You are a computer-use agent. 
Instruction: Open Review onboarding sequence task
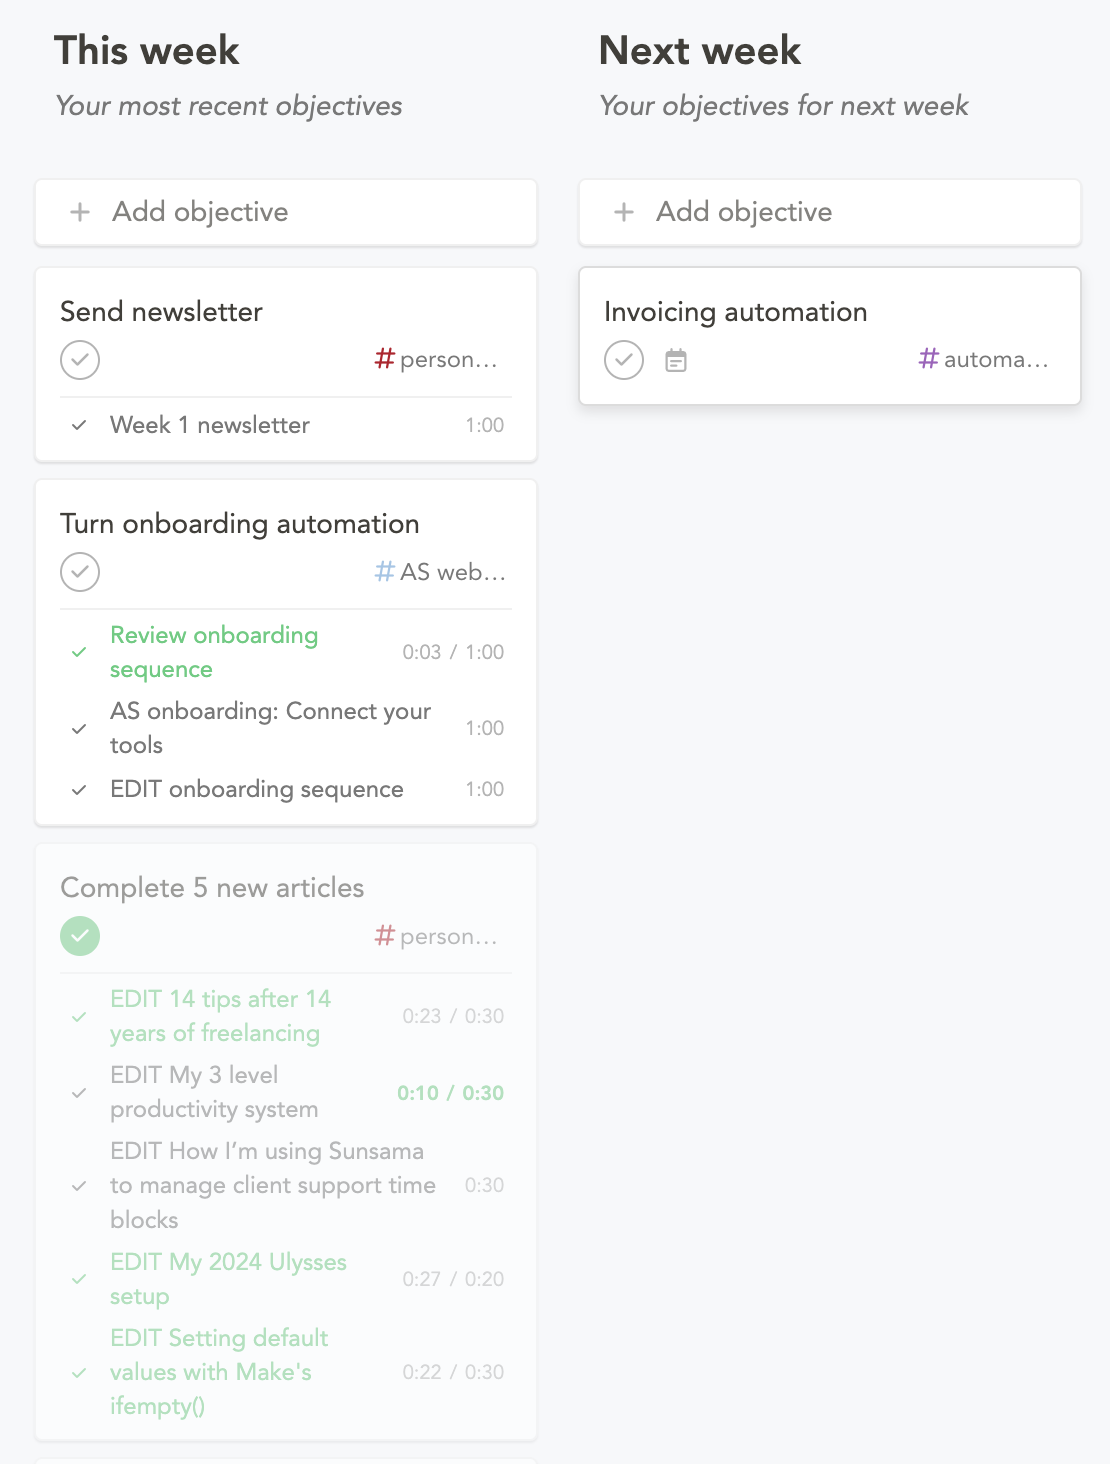coord(214,652)
